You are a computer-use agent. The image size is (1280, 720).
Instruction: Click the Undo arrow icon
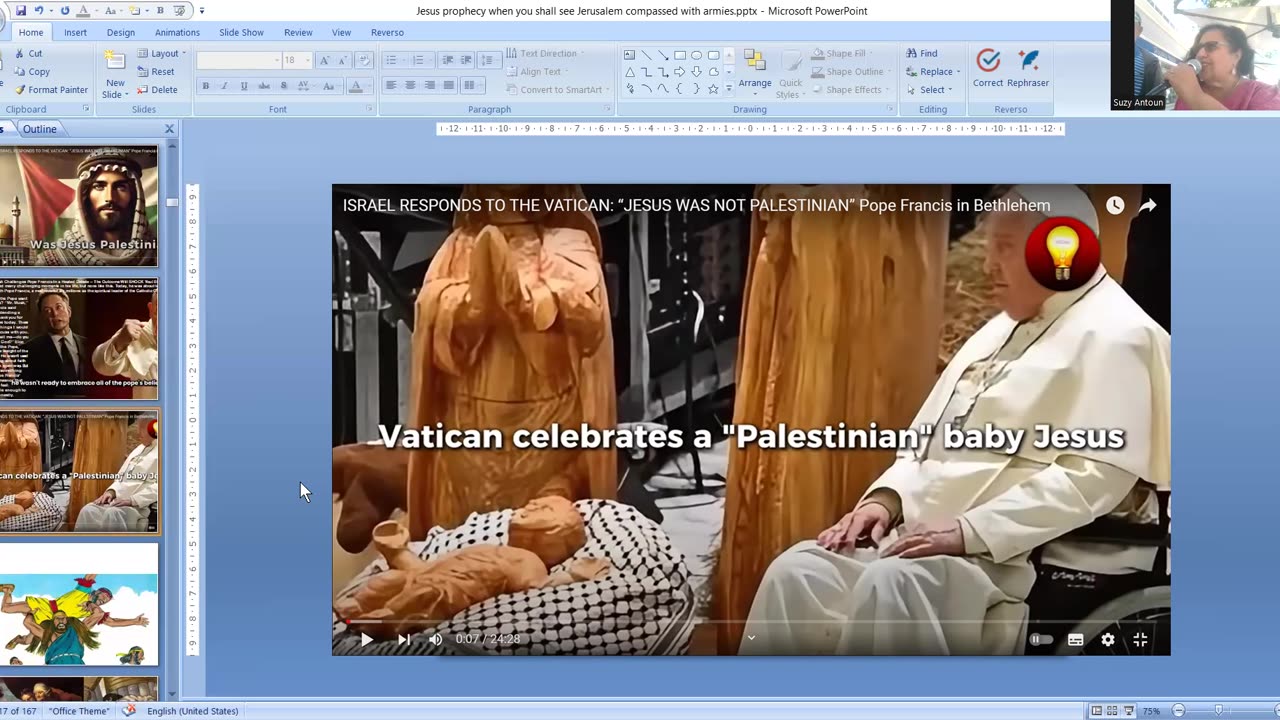(x=39, y=11)
